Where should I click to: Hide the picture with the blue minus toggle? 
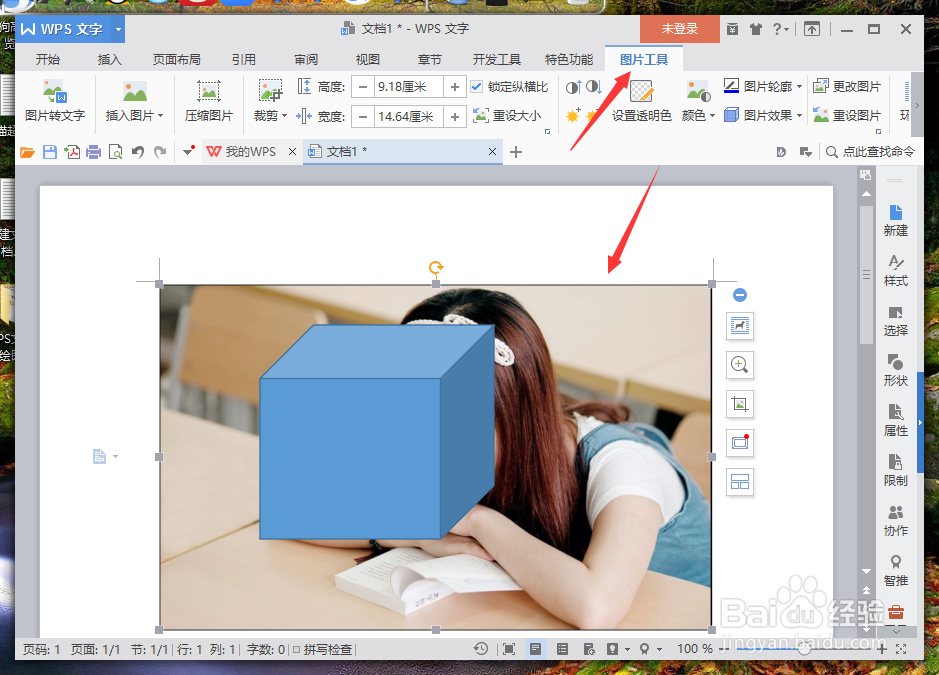739,295
